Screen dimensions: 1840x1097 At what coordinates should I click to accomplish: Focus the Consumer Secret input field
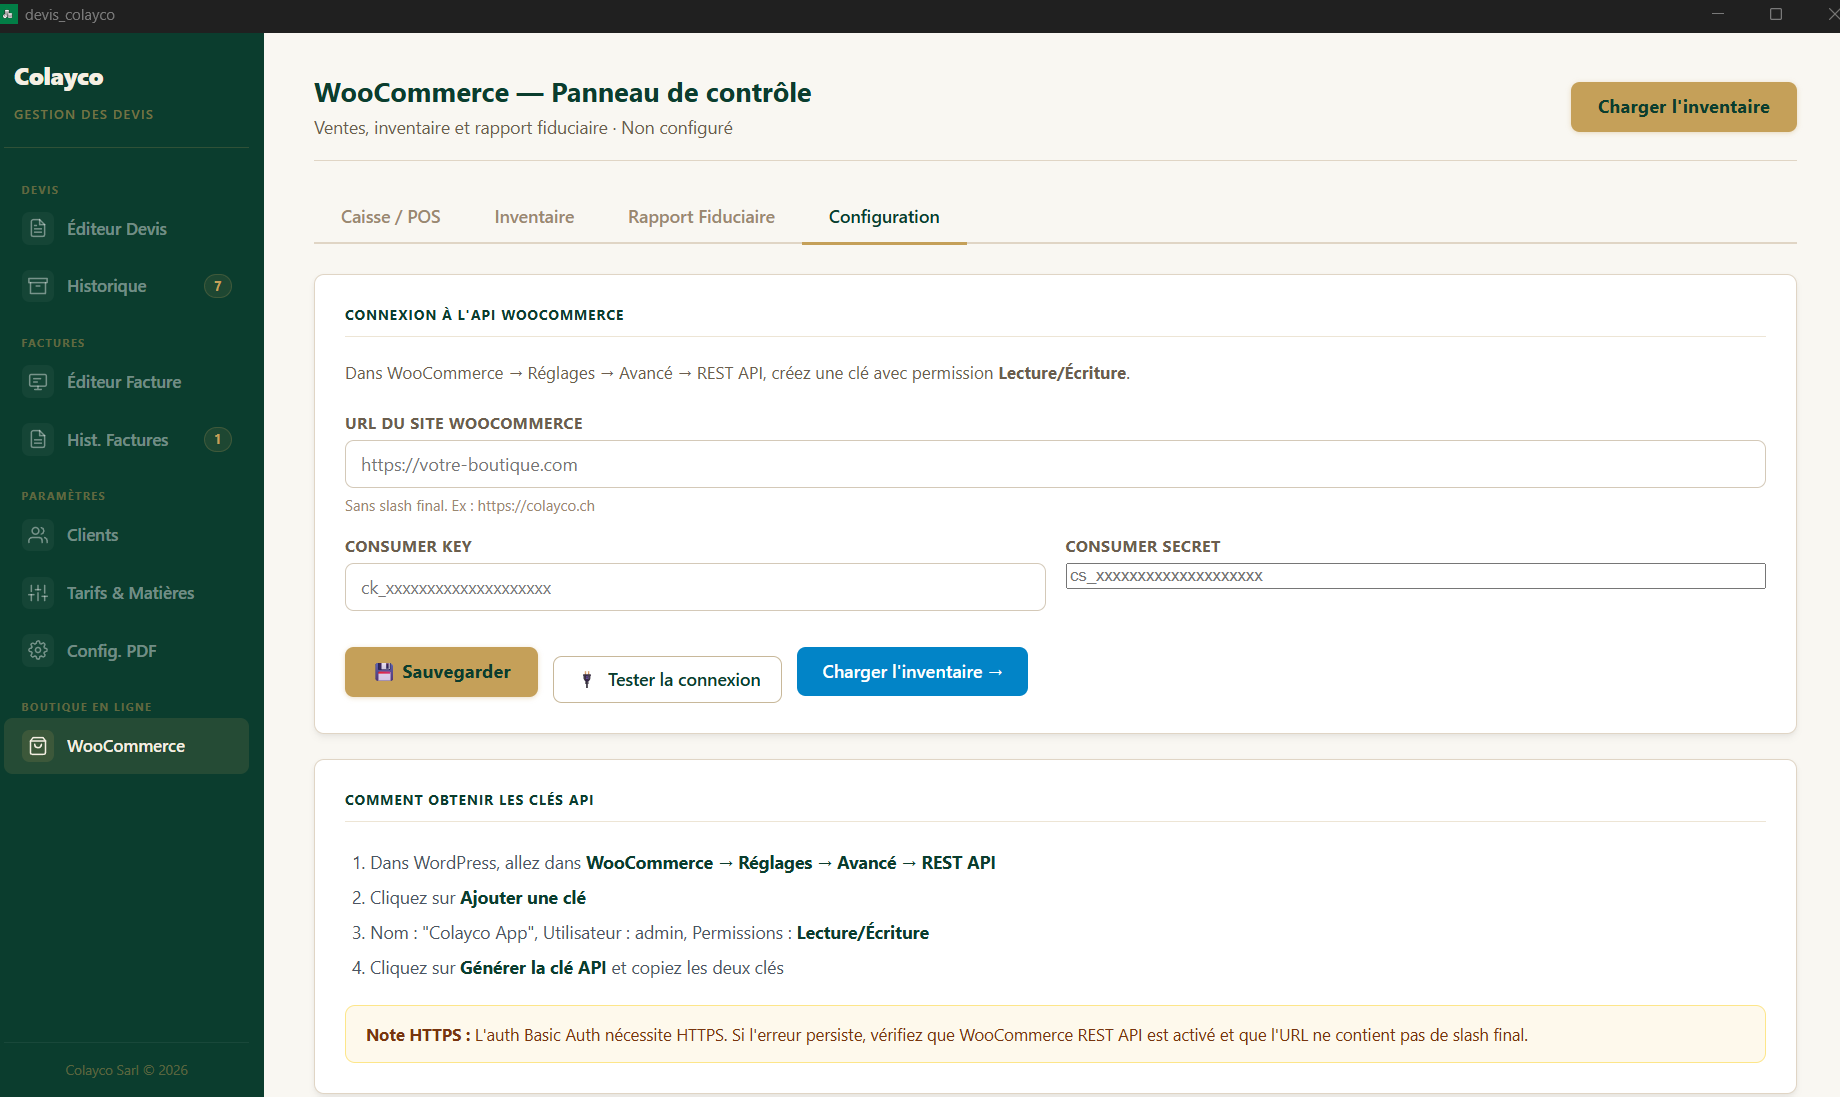(x=1415, y=576)
